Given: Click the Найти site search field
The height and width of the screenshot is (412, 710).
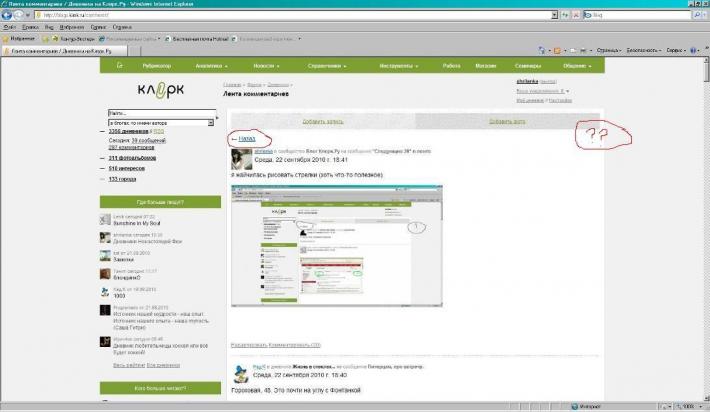Looking at the screenshot, I should [162, 113].
